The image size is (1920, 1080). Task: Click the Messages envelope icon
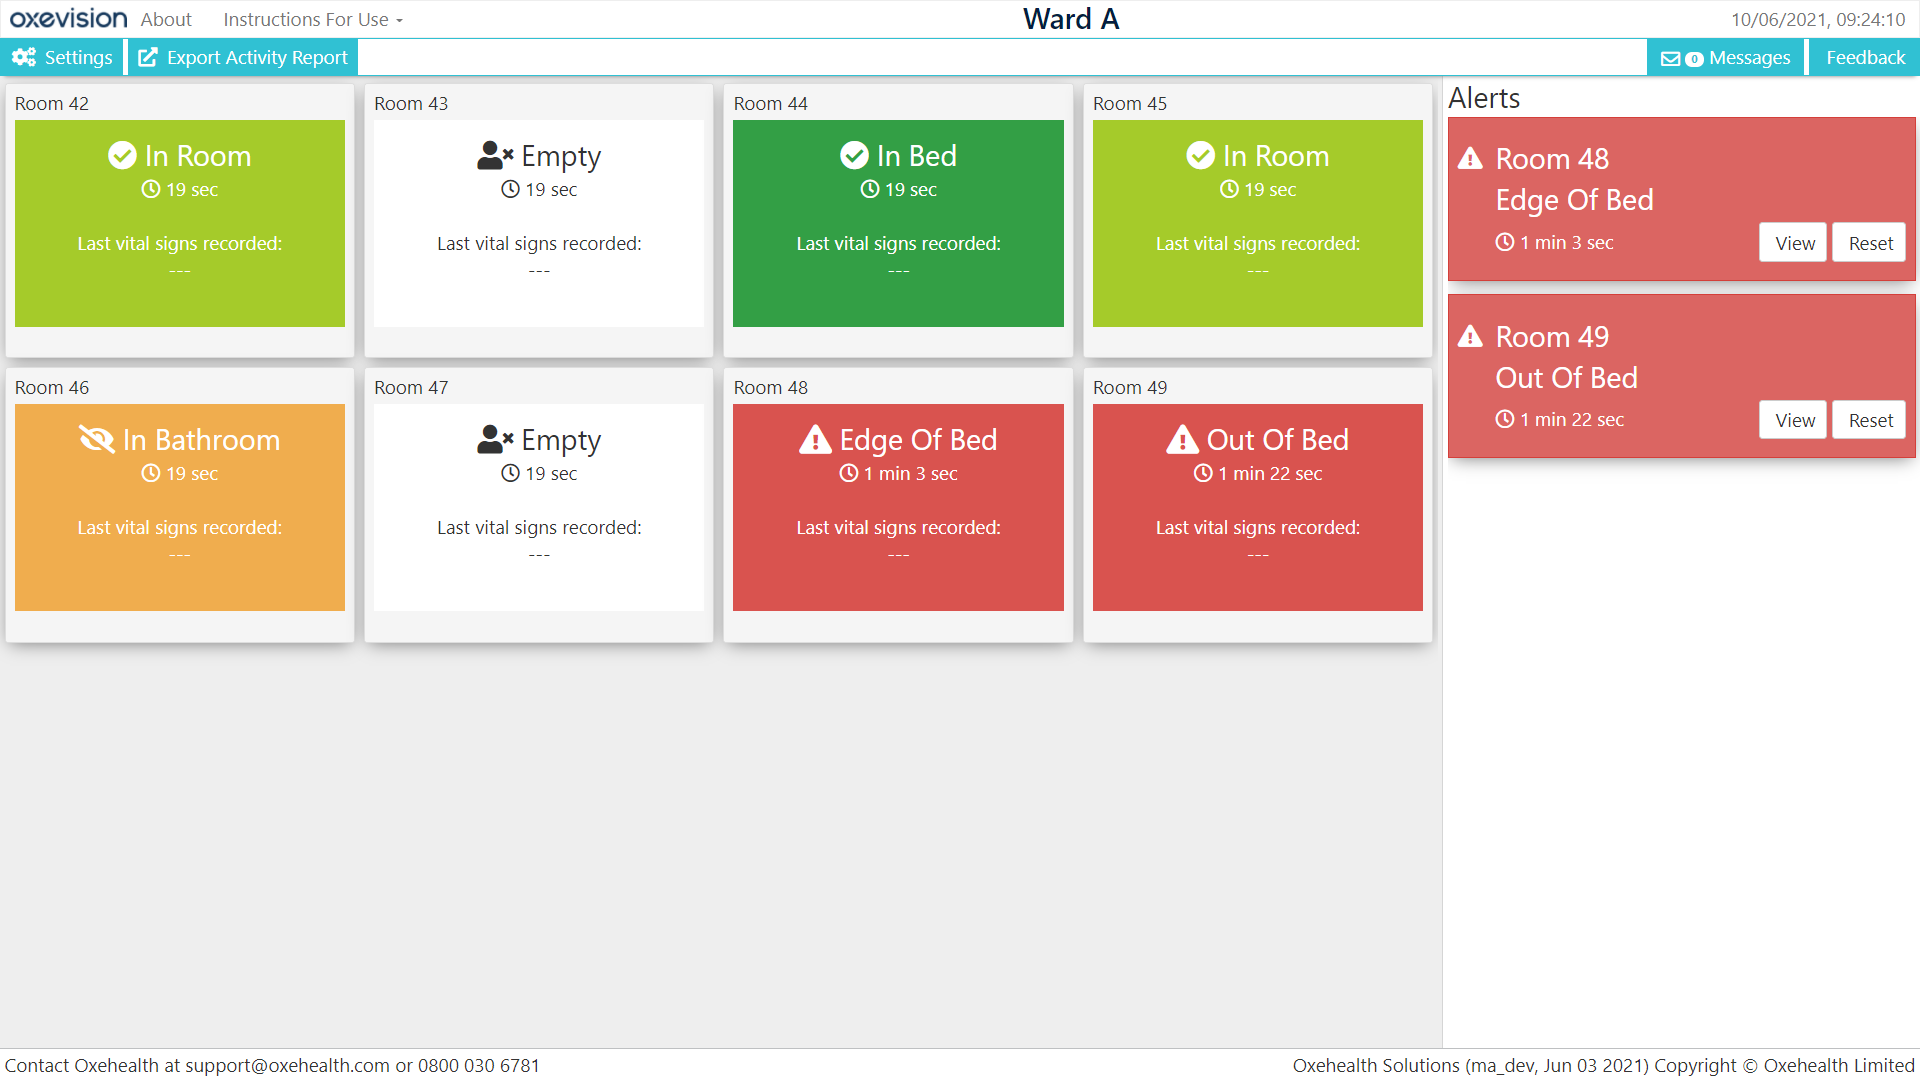coord(1670,58)
